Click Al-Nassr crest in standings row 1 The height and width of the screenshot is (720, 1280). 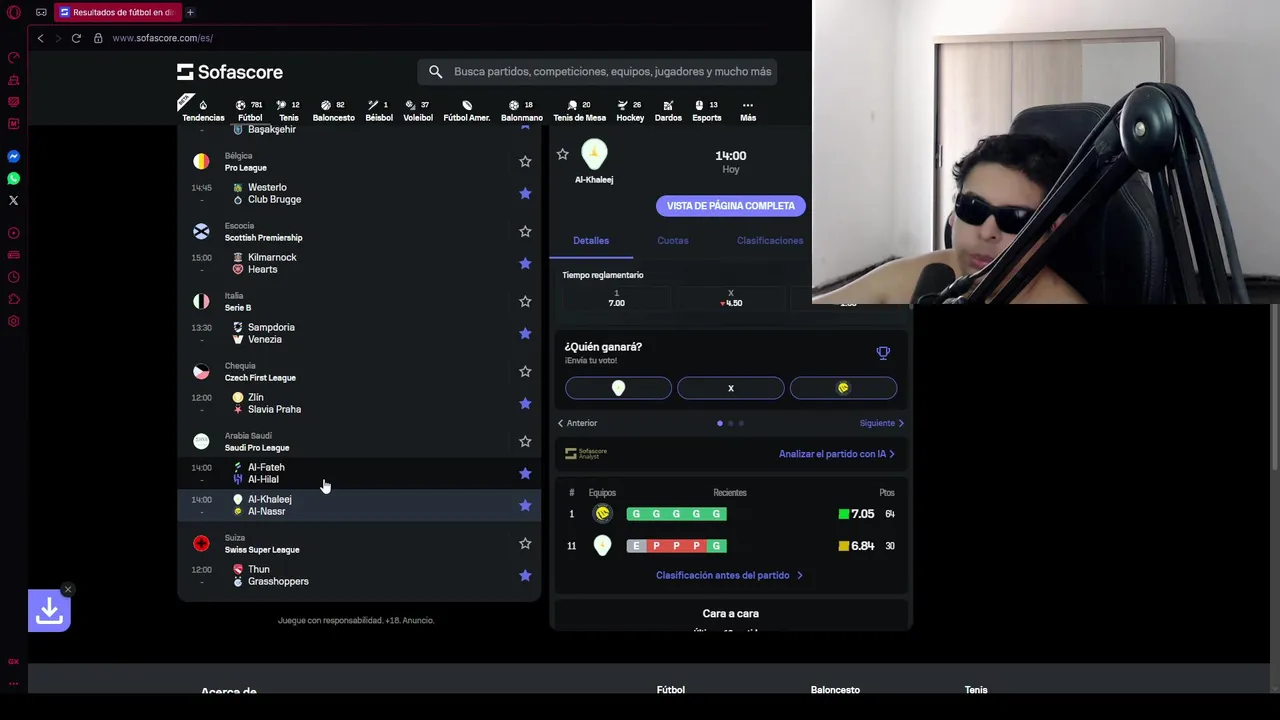602,514
